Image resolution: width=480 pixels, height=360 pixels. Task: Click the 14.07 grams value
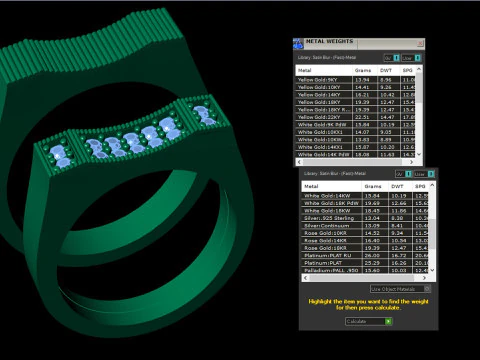(362, 132)
